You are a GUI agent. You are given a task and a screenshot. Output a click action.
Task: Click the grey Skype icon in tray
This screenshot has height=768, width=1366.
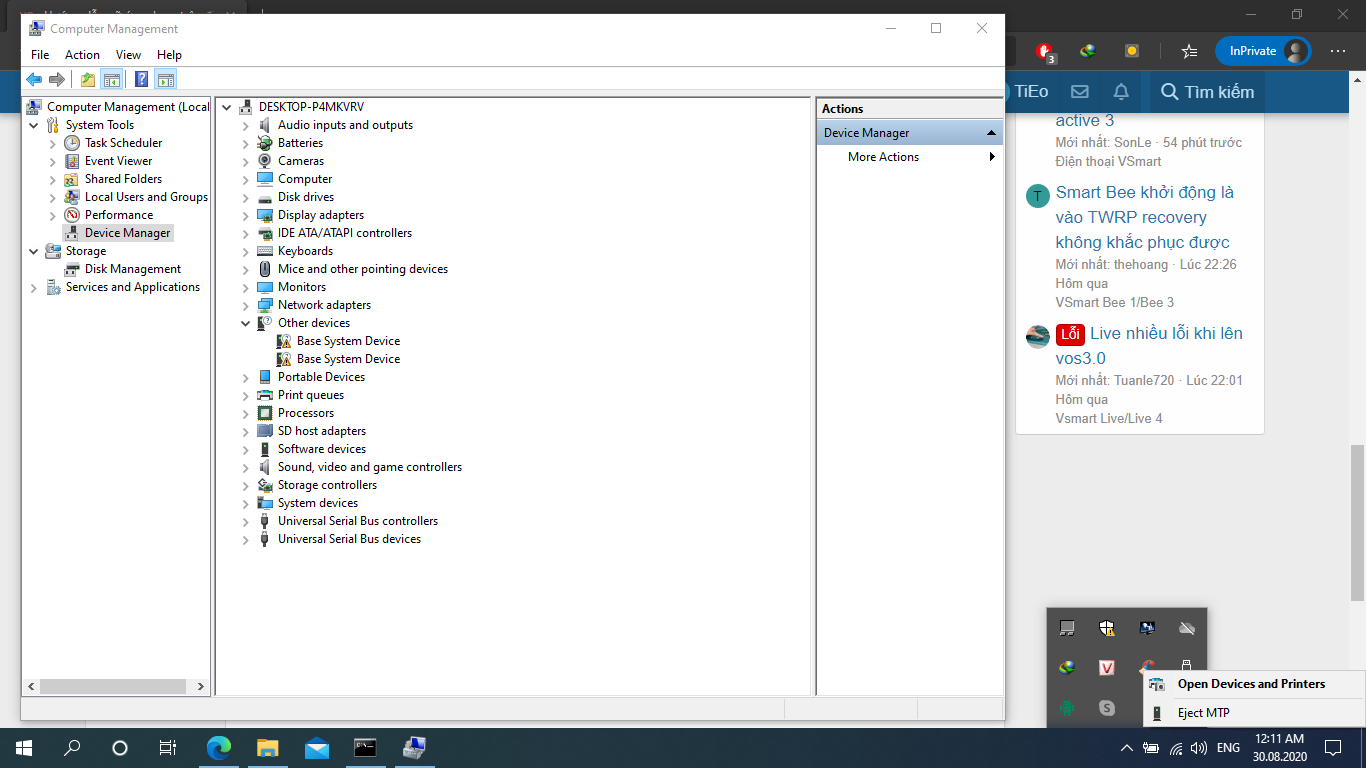tap(1106, 708)
